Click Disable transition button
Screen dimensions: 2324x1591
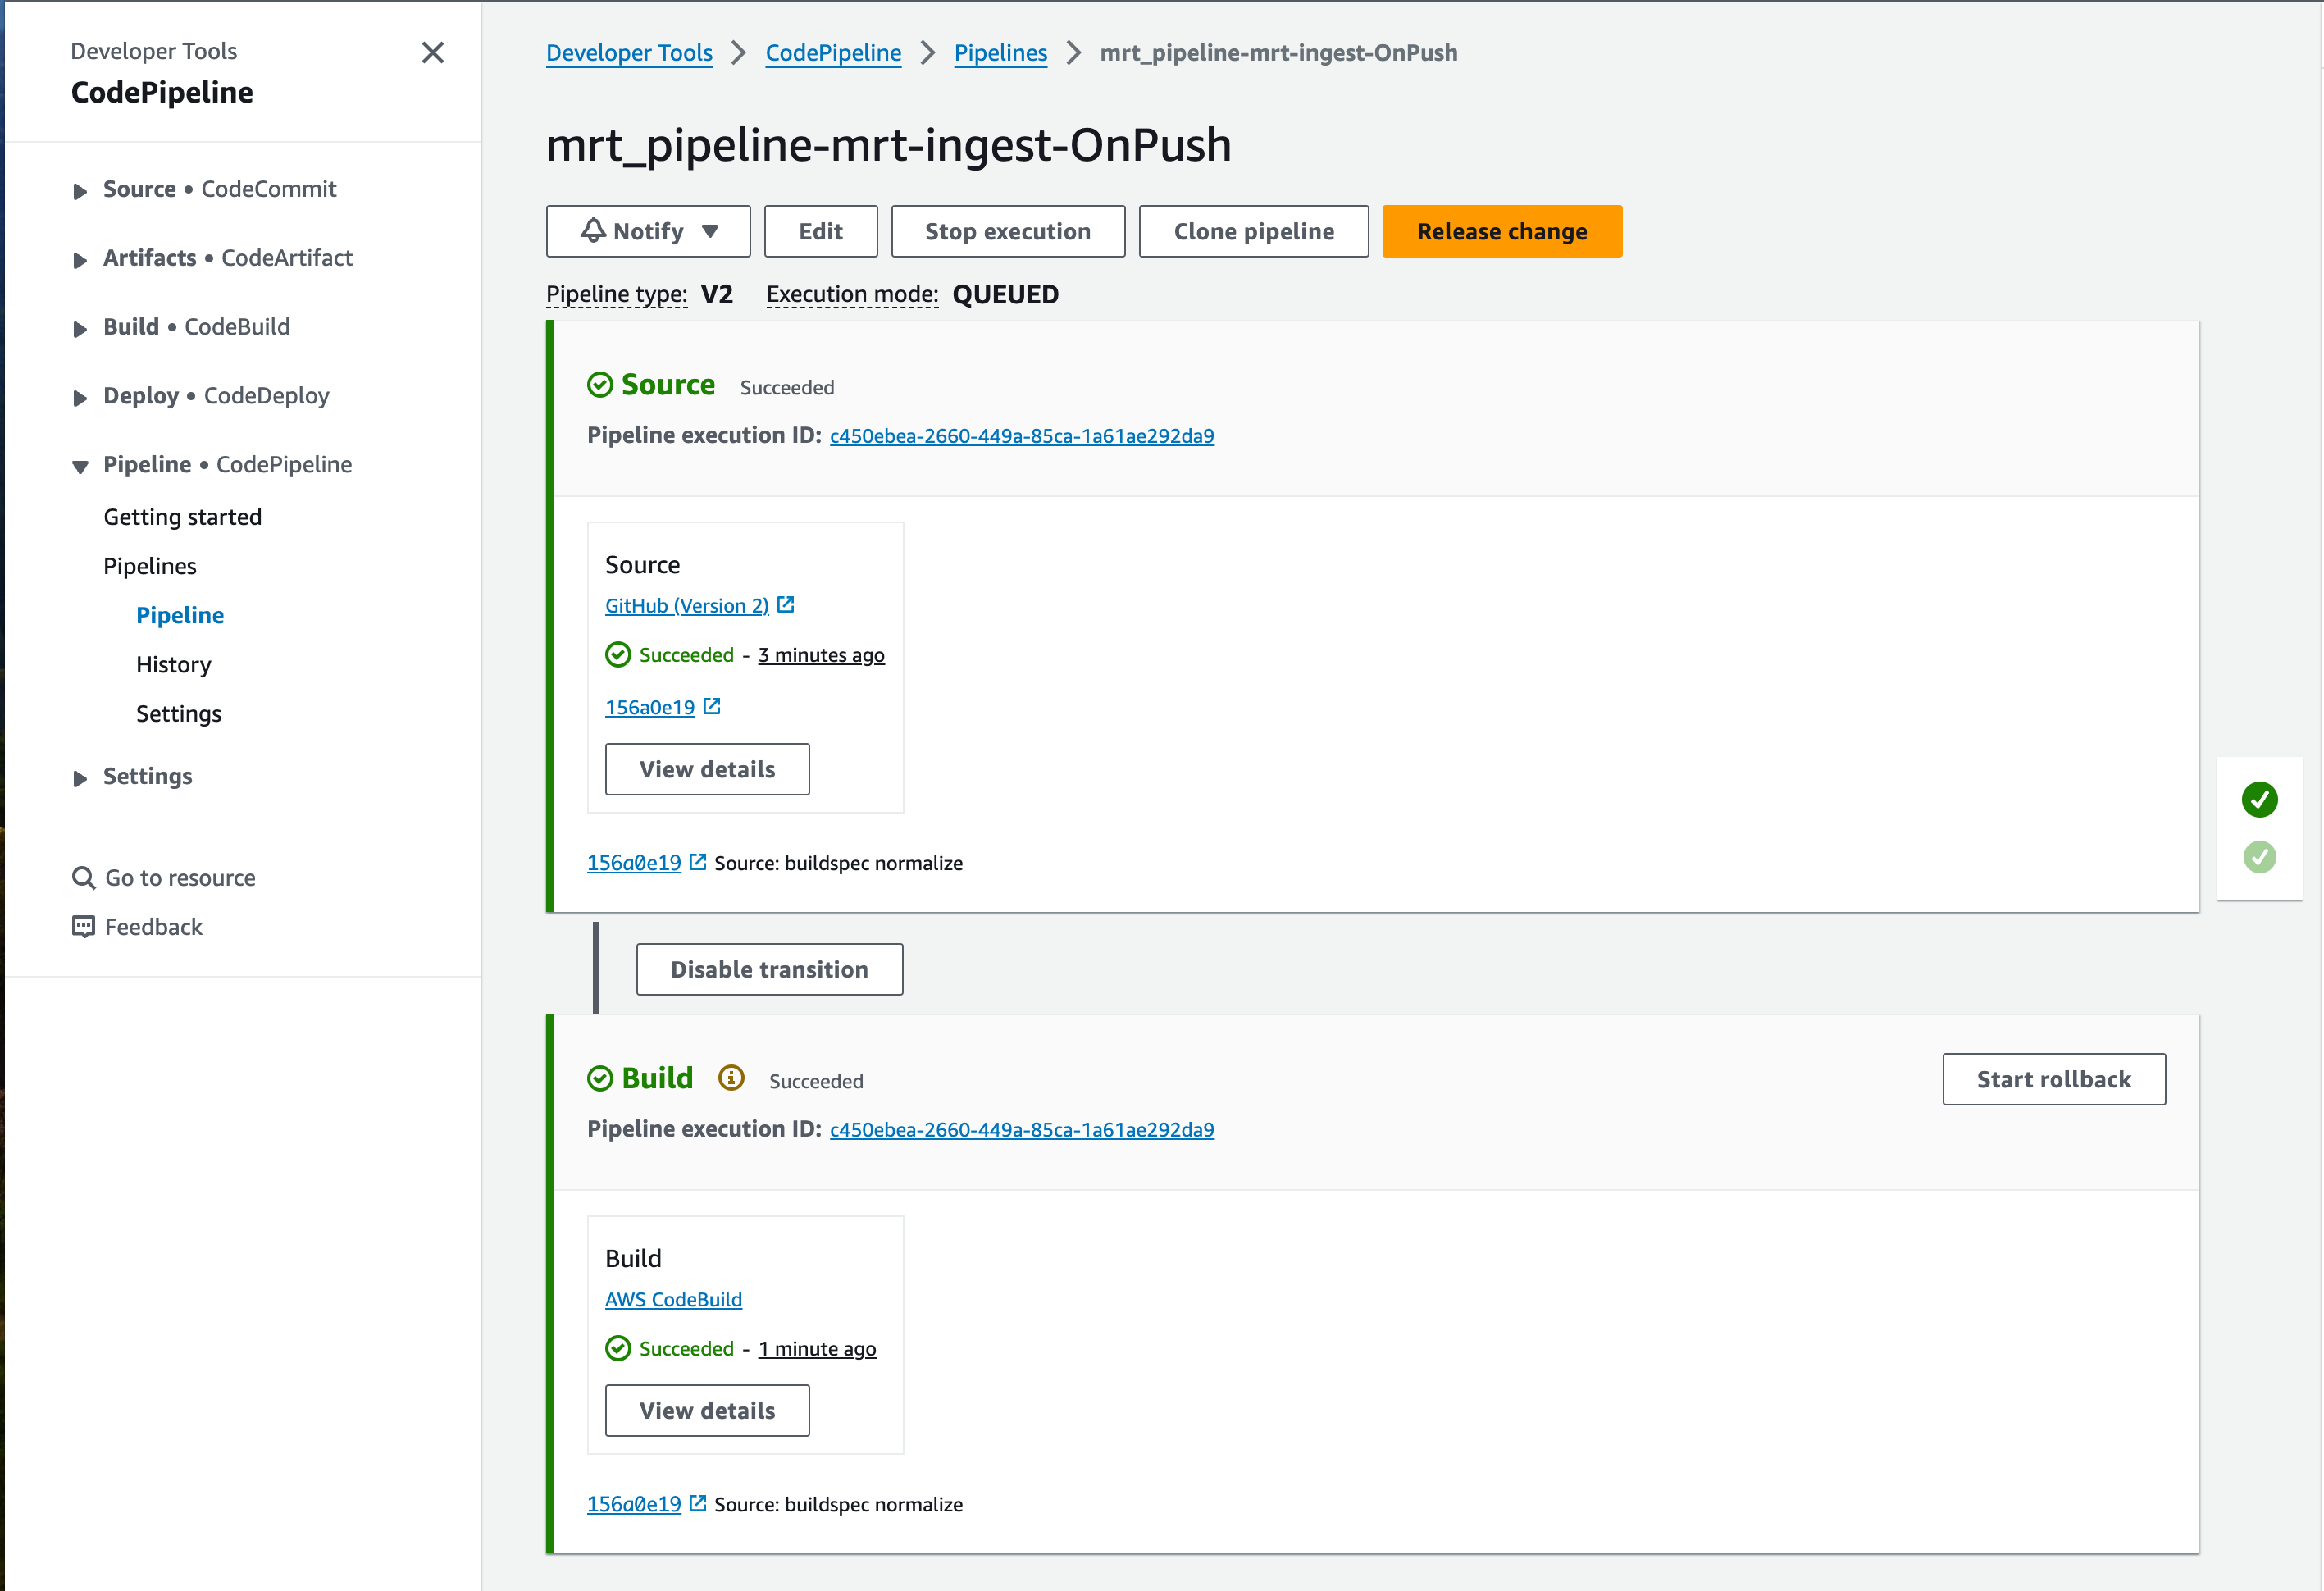tap(769, 969)
